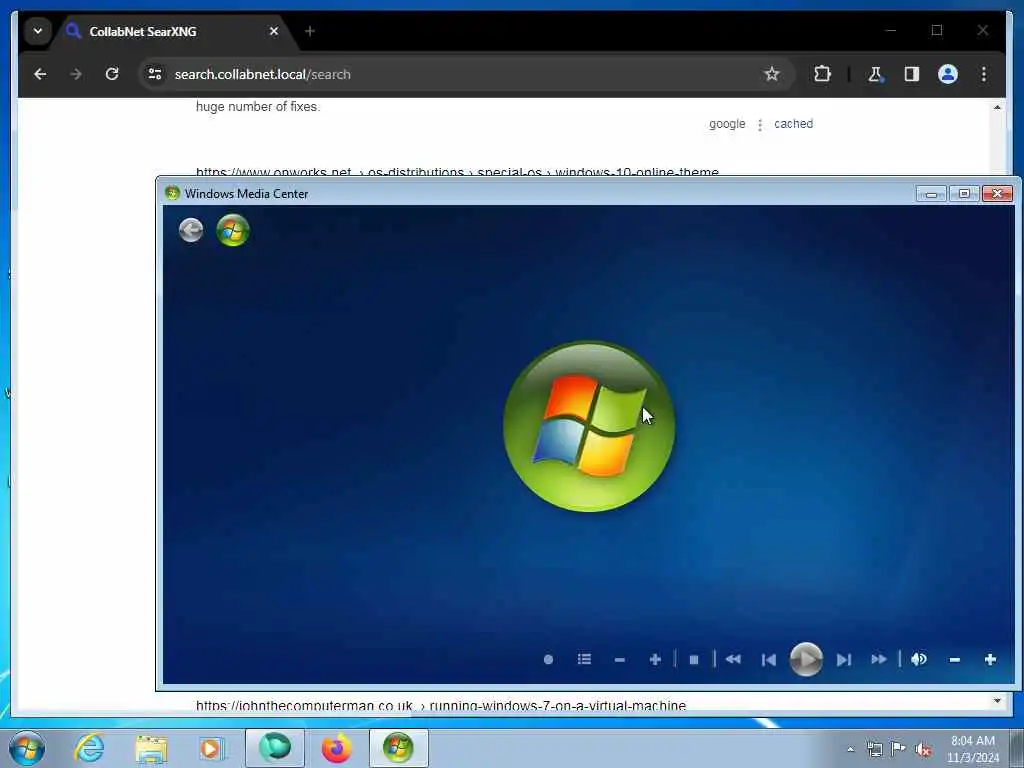
Task: Record with the Media Center record button
Action: [549, 660]
